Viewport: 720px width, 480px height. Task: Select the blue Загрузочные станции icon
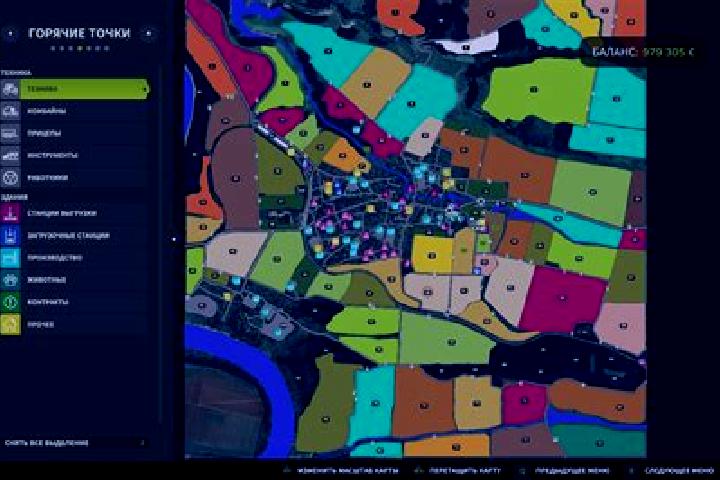(10, 235)
